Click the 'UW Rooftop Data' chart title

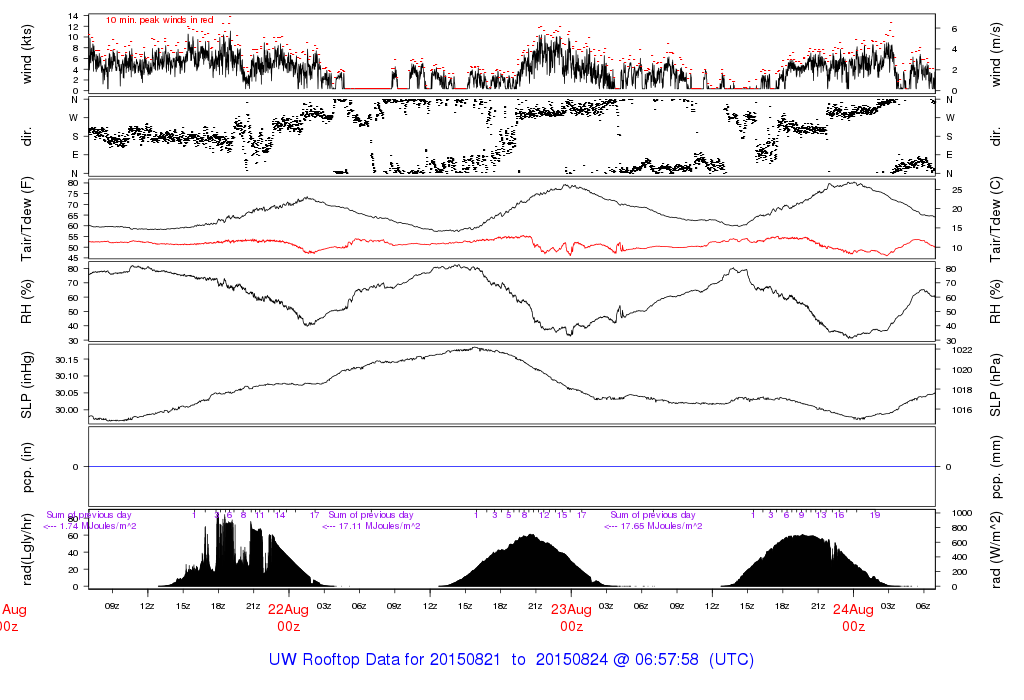click(x=511, y=660)
